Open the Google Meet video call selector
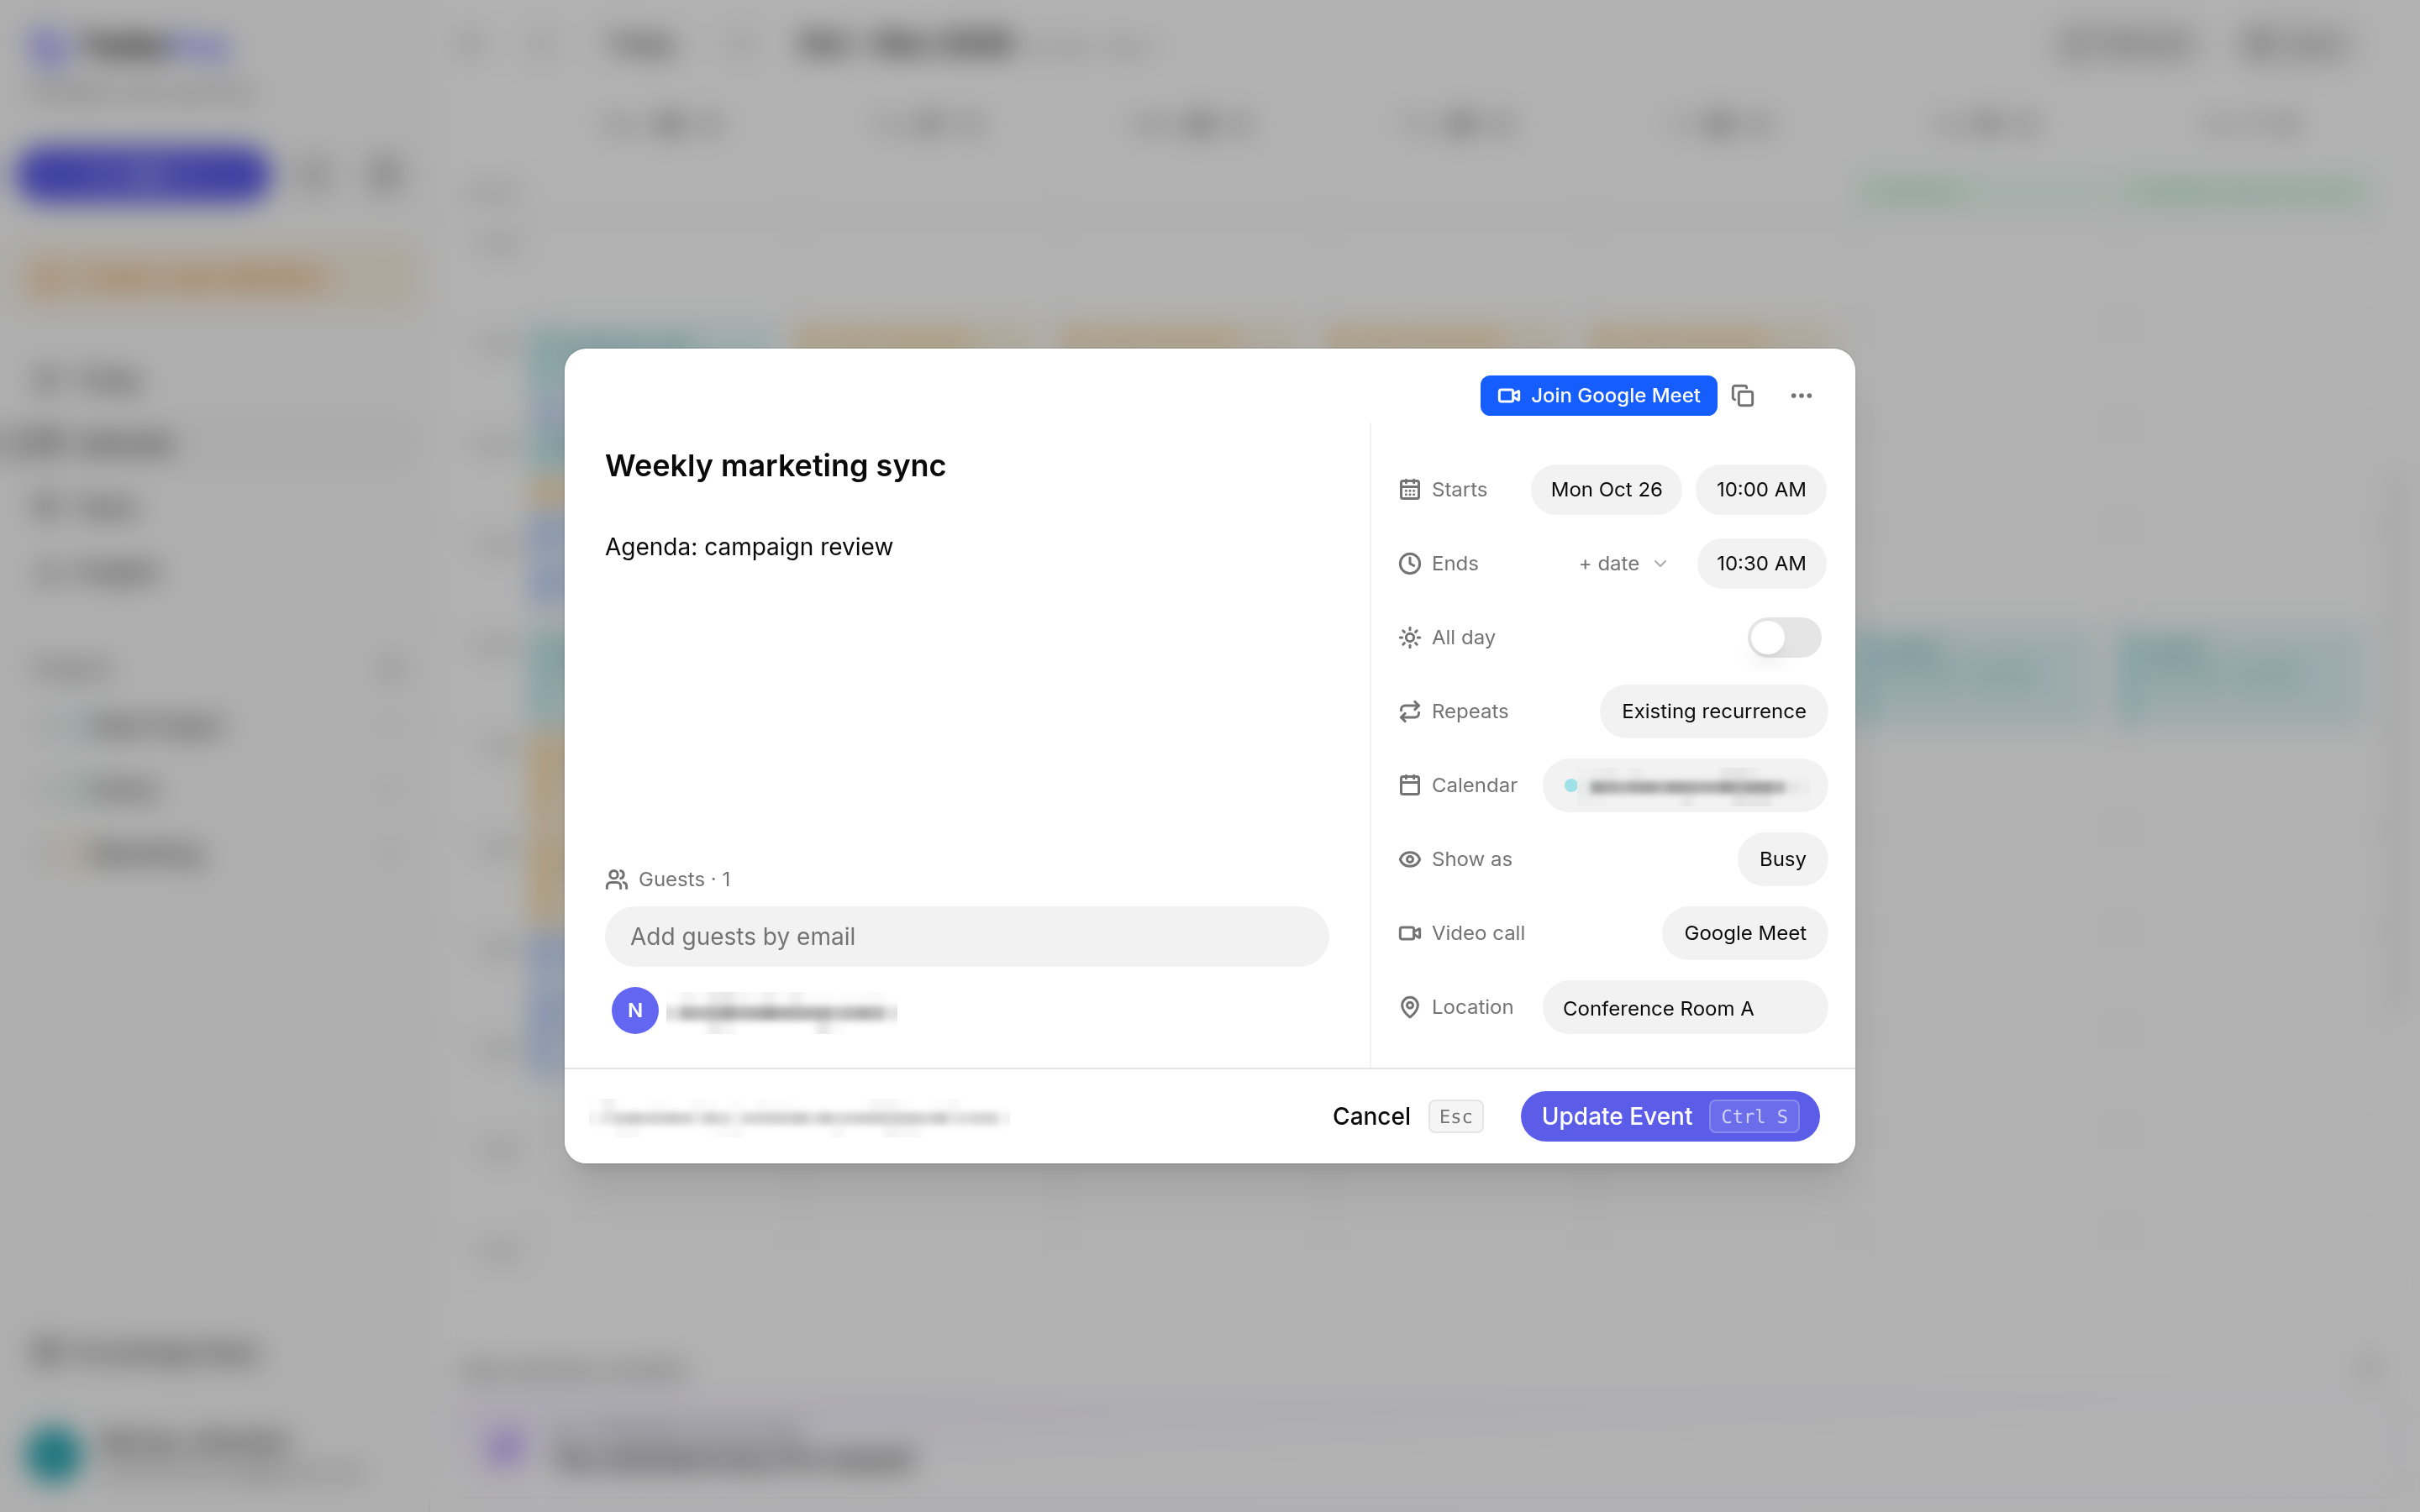Screen dimensions: 2420x1512 click(x=1745, y=934)
